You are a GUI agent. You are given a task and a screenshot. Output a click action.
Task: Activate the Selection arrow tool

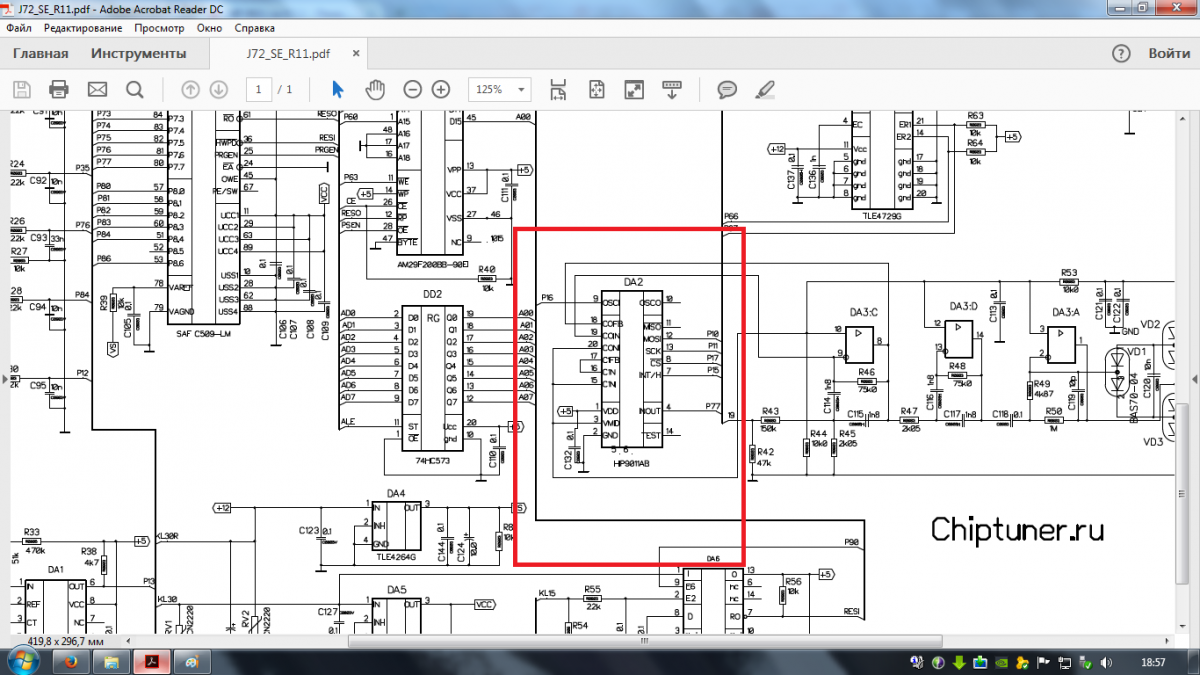[337, 89]
